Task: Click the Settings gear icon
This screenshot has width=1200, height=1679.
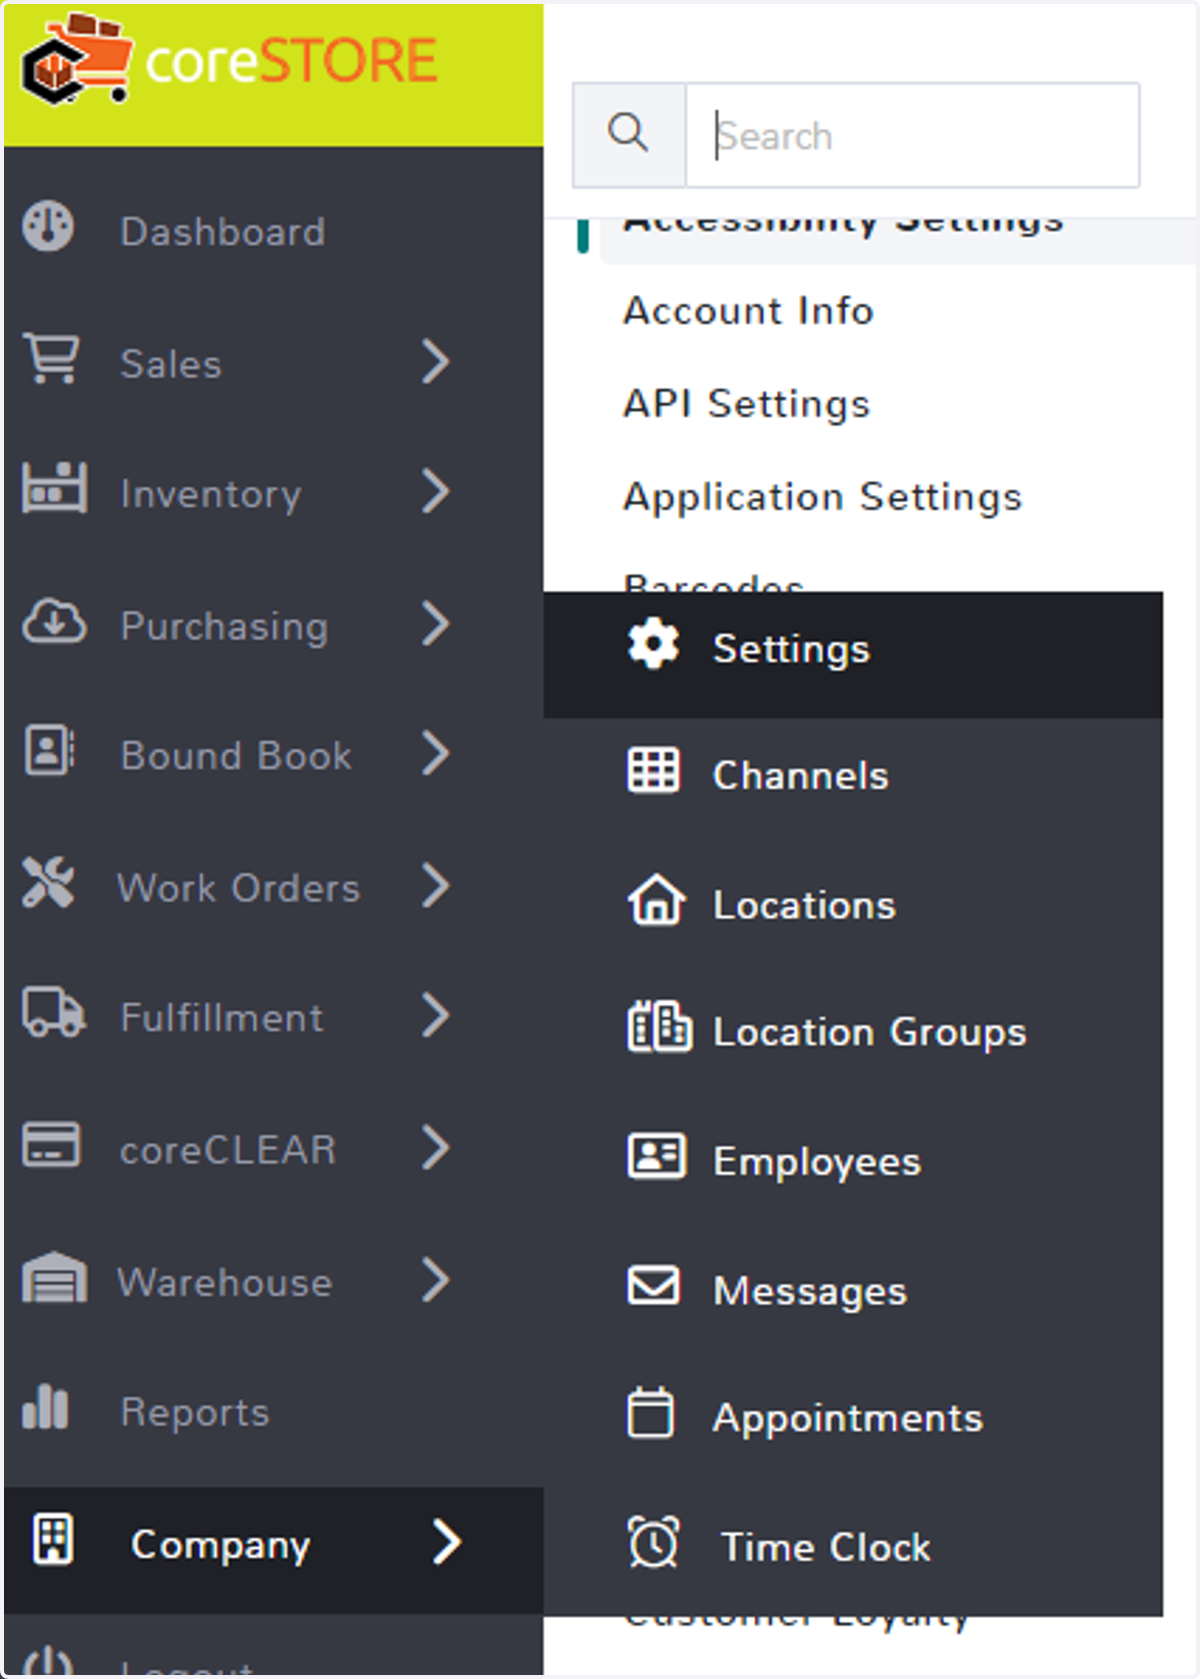Action: coord(653,644)
